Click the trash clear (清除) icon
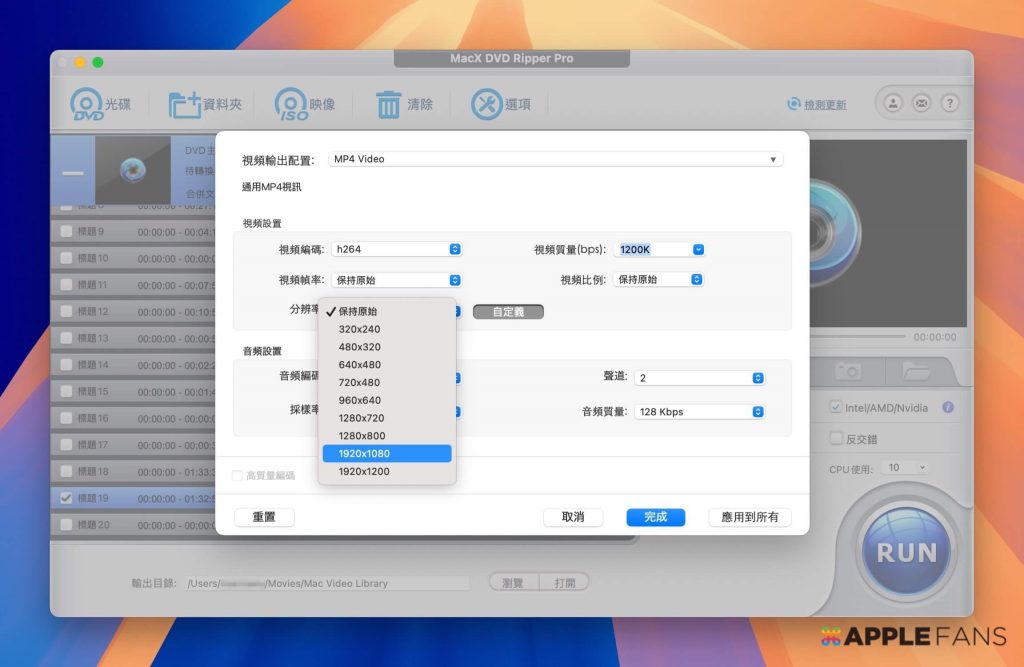The height and width of the screenshot is (667, 1024). (x=388, y=104)
